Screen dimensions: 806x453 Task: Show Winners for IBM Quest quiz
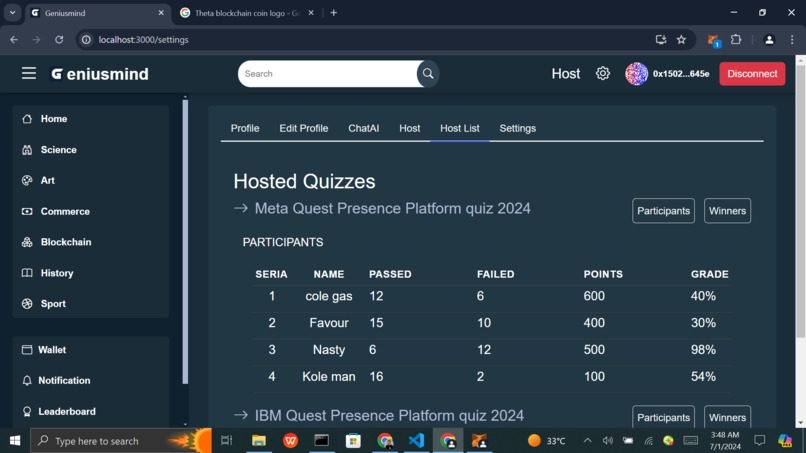[x=727, y=417]
